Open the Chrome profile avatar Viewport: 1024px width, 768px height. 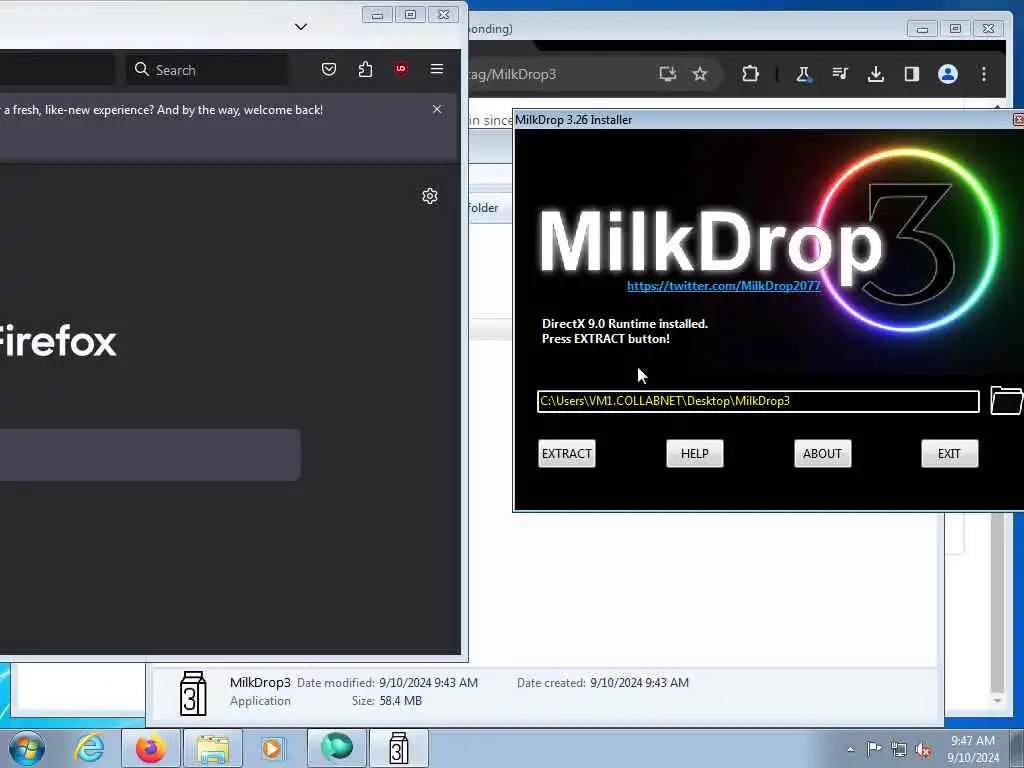pos(948,74)
